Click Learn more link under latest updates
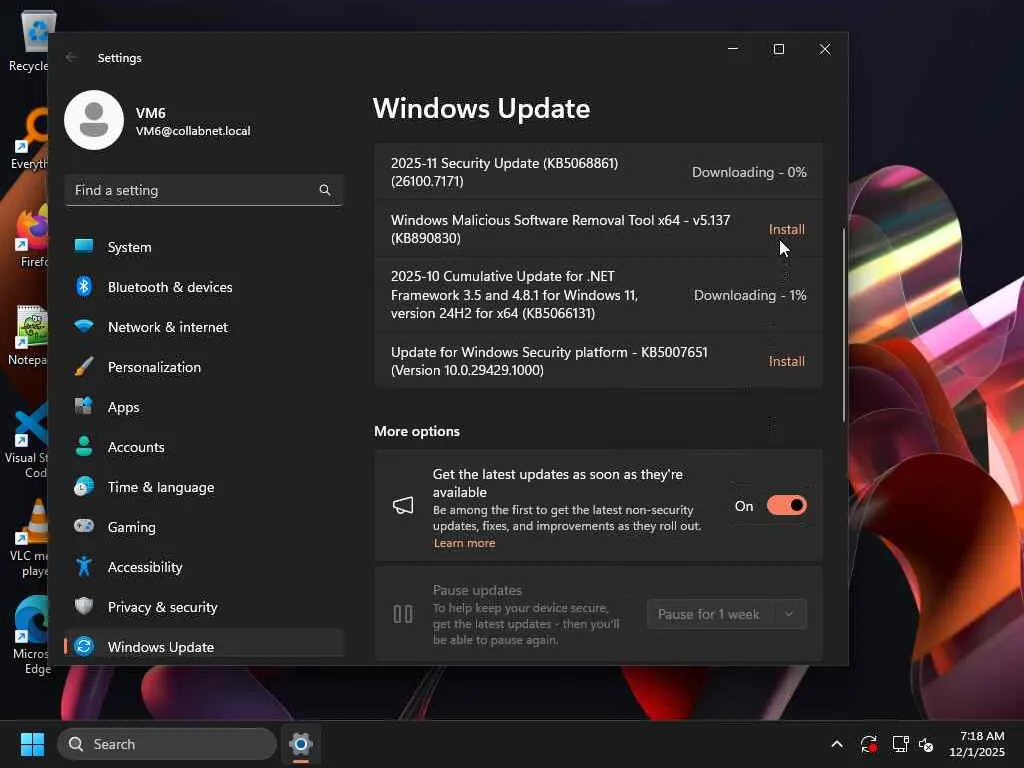This screenshot has height=768, width=1024. (x=464, y=543)
